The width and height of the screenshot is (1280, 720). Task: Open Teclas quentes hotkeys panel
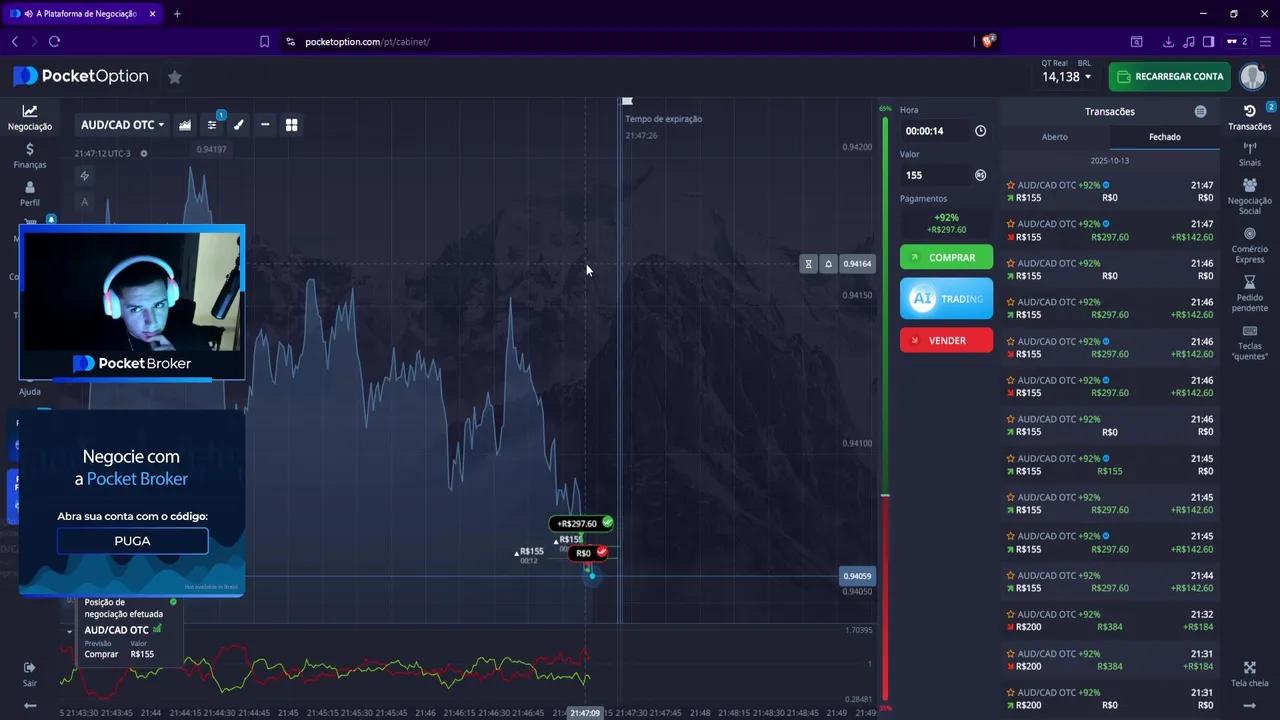(x=1250, y=343)
